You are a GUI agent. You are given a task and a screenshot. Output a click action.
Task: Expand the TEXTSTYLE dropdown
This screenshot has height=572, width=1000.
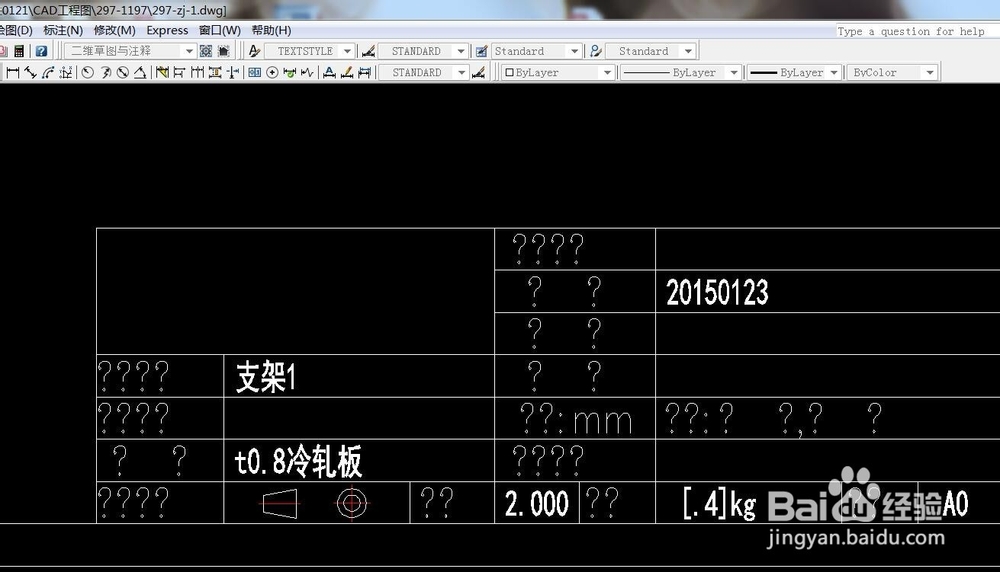pos(347,51)
